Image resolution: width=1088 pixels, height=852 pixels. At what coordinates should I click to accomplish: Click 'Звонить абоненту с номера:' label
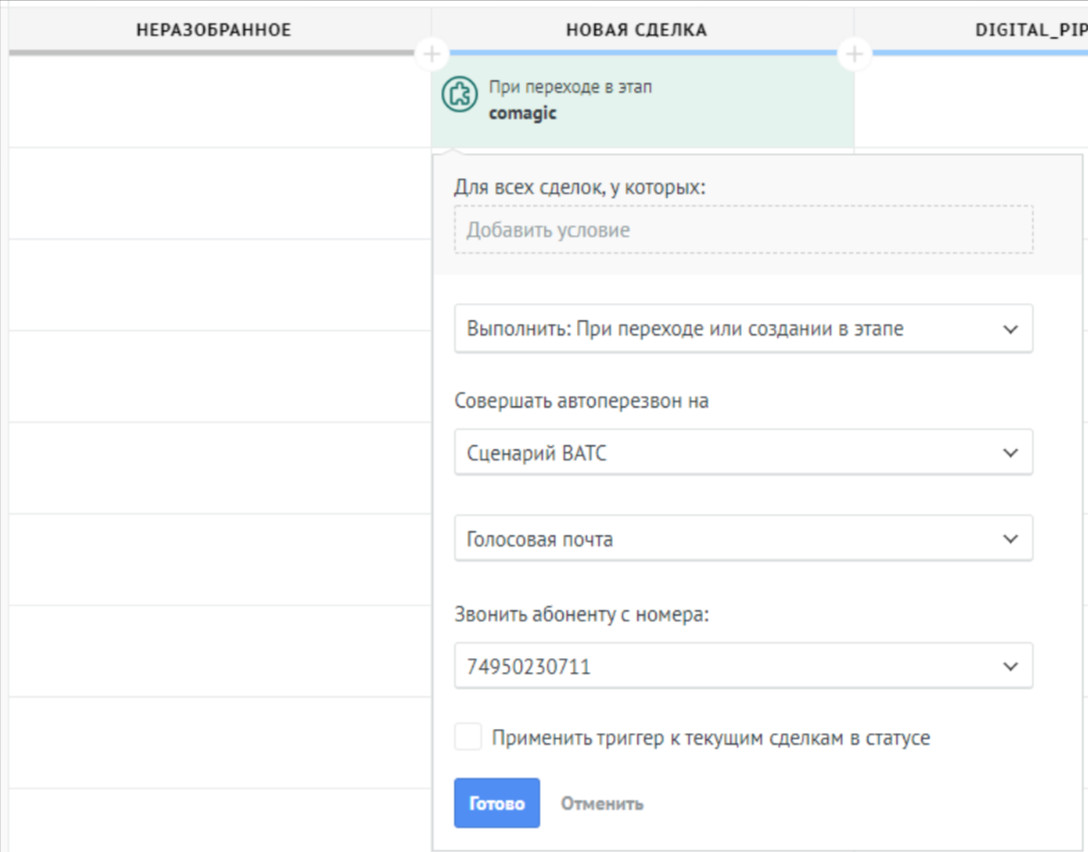[581, 614]
